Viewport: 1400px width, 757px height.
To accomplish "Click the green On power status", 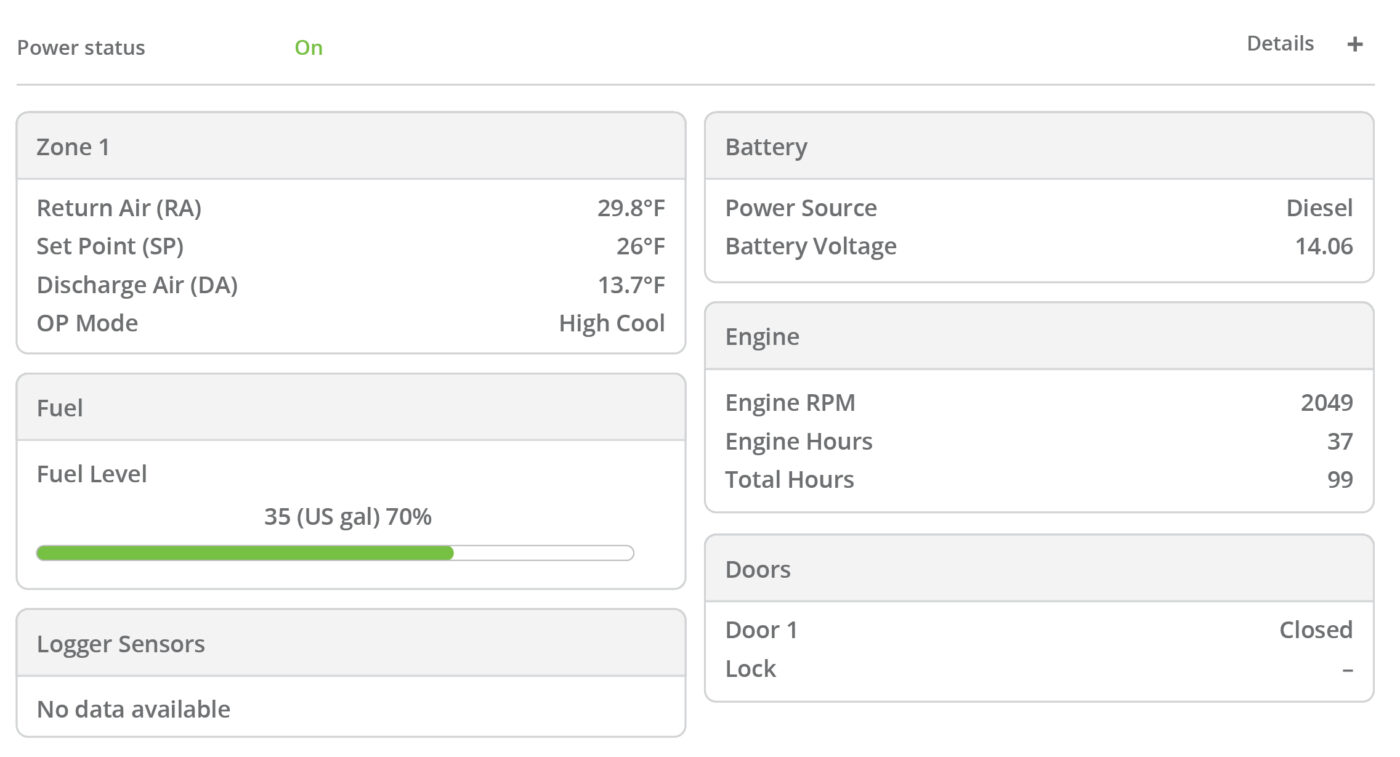I will click(308, 48).
